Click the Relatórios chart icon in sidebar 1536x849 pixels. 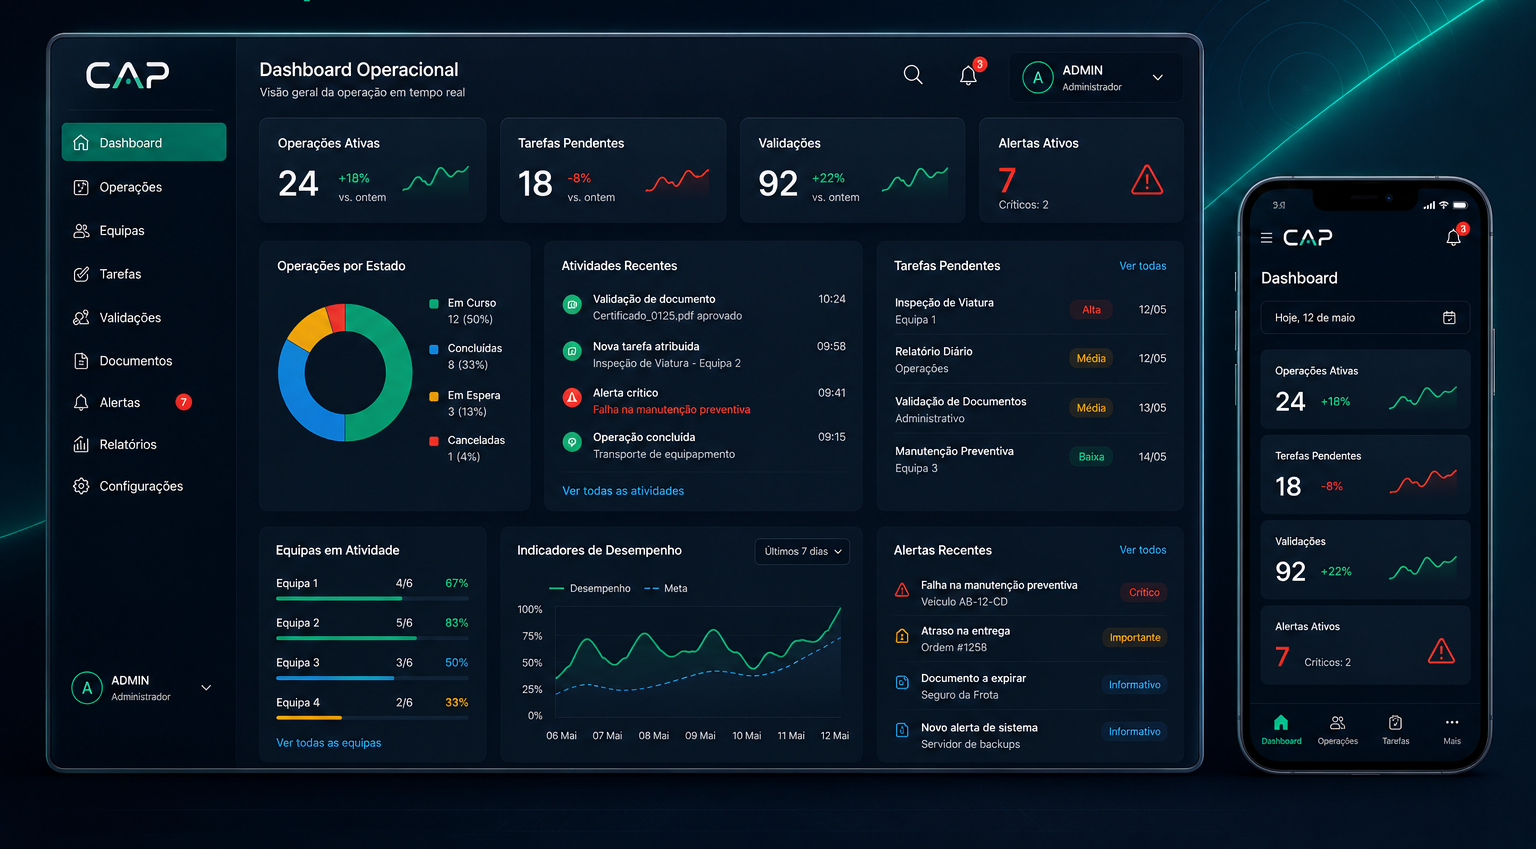tap(81, 444)
